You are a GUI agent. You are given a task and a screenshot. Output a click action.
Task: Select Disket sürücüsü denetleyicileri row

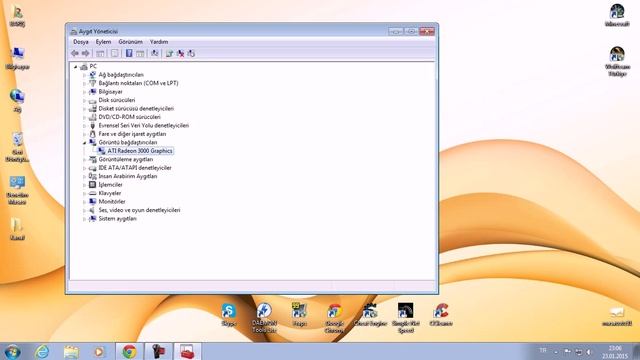[x=136, y=109]
